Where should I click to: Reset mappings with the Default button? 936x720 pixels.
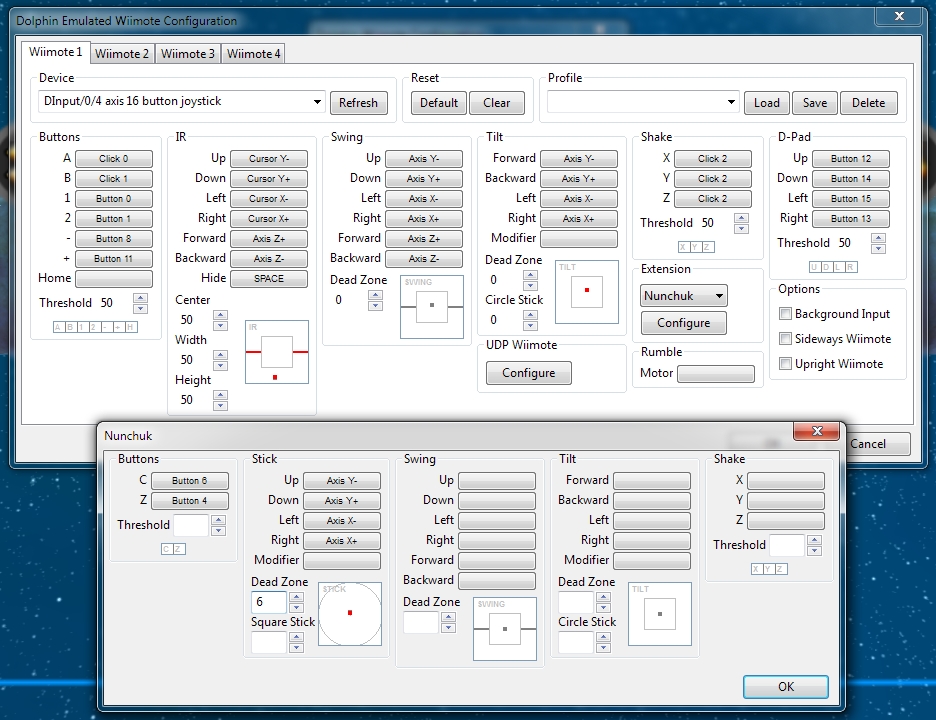coord(439,103)
